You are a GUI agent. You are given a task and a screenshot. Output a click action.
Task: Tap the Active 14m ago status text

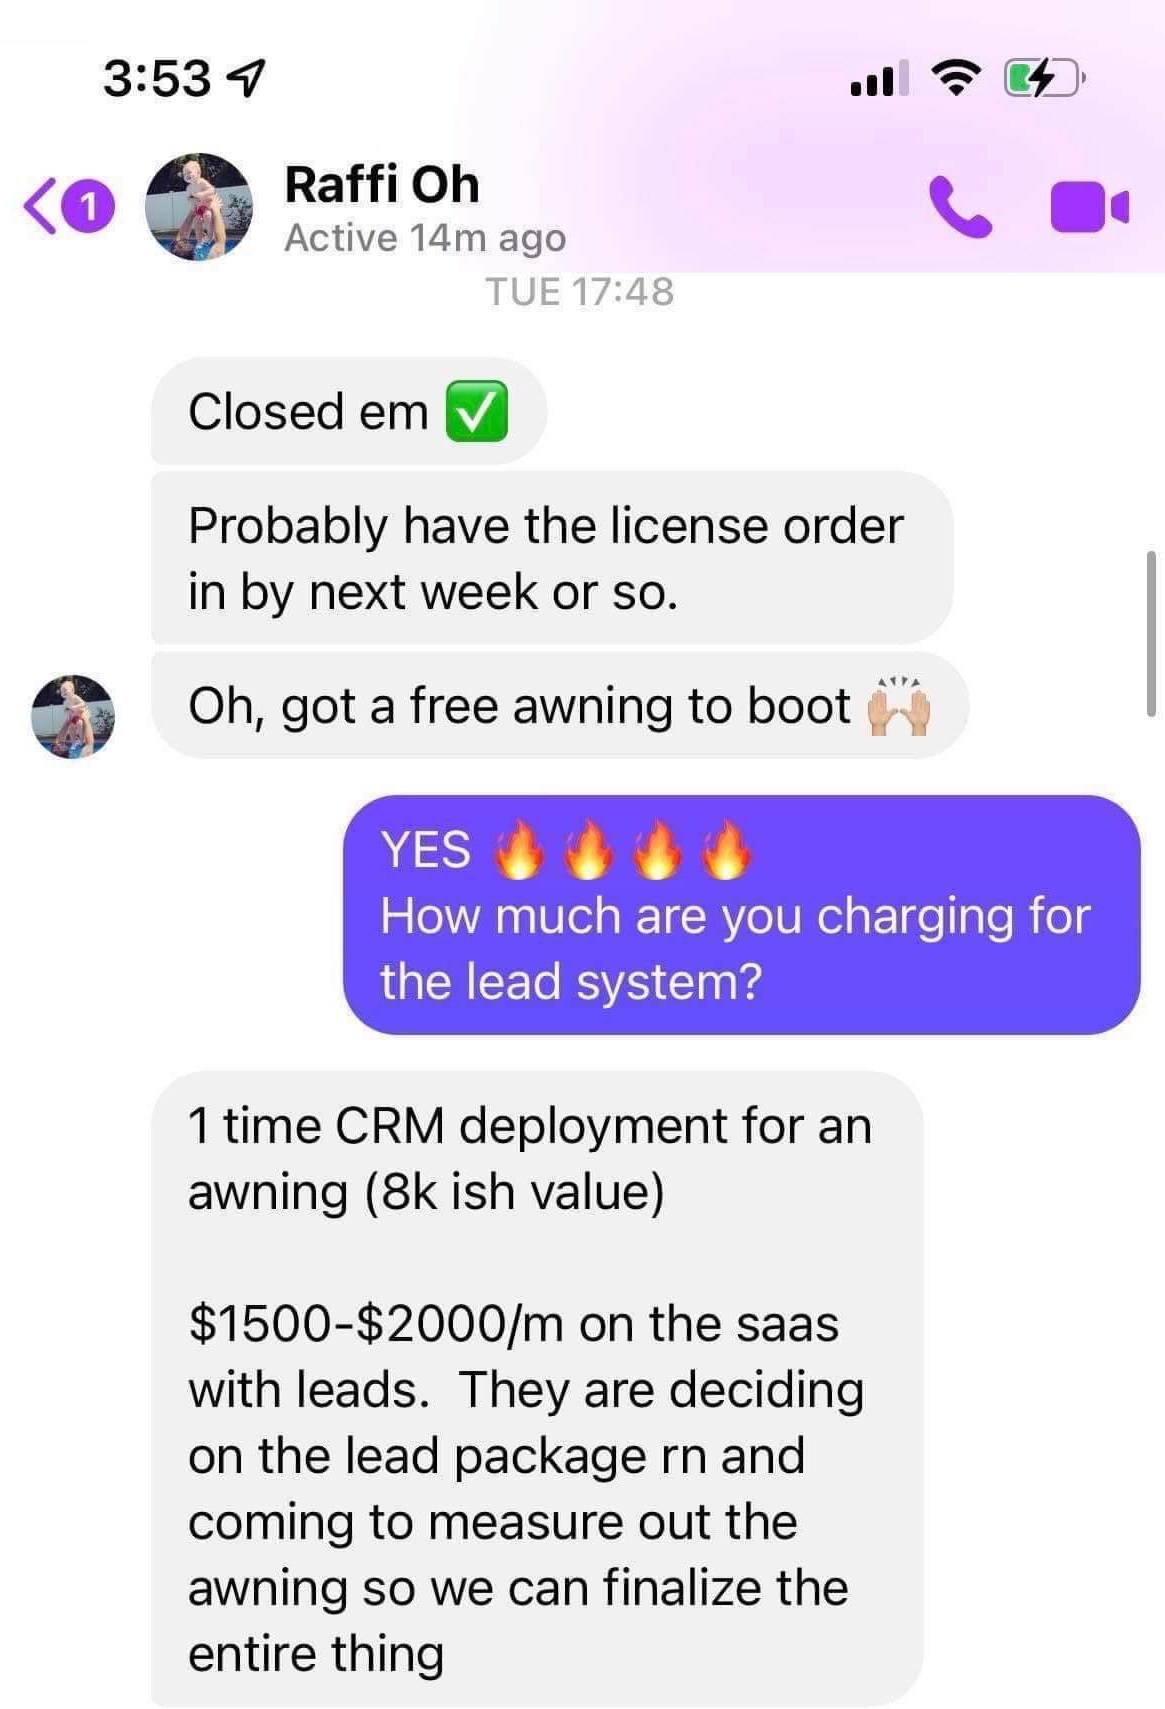tap(425, 238)
